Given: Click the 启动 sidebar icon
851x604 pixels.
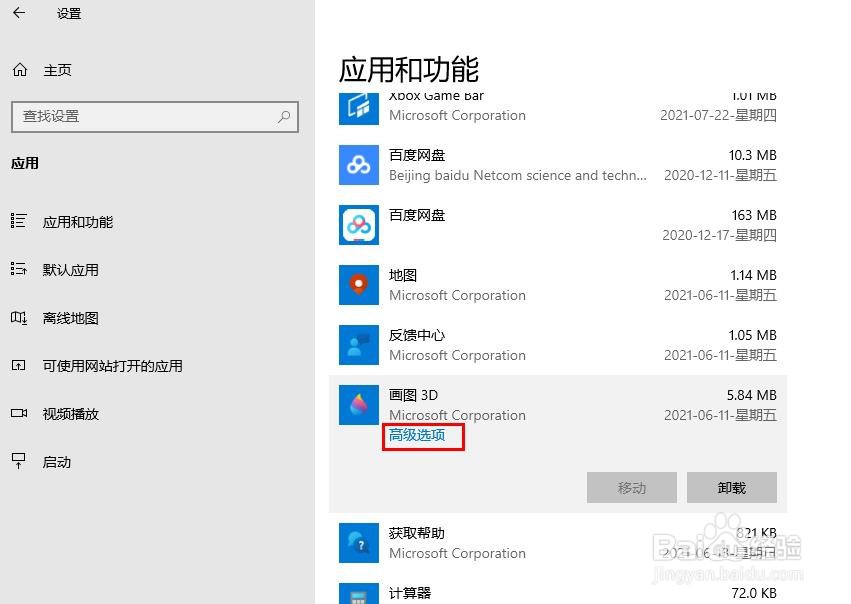Looking at the screenshot, I should pos(18,461).
